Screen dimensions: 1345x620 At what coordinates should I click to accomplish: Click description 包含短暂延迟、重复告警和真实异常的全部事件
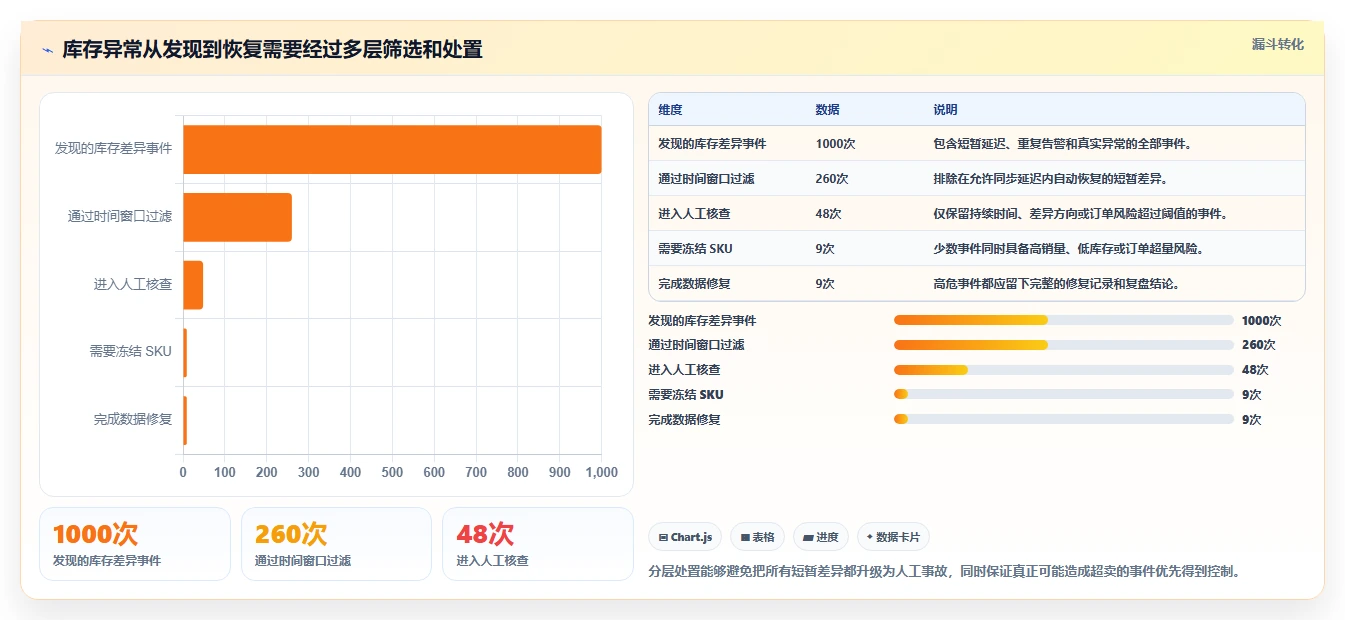[1063, 144]
